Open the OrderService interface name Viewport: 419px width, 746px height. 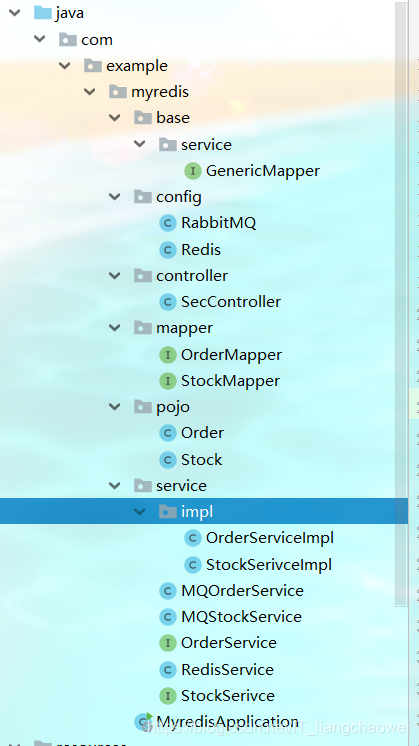[x=229, y=643]
